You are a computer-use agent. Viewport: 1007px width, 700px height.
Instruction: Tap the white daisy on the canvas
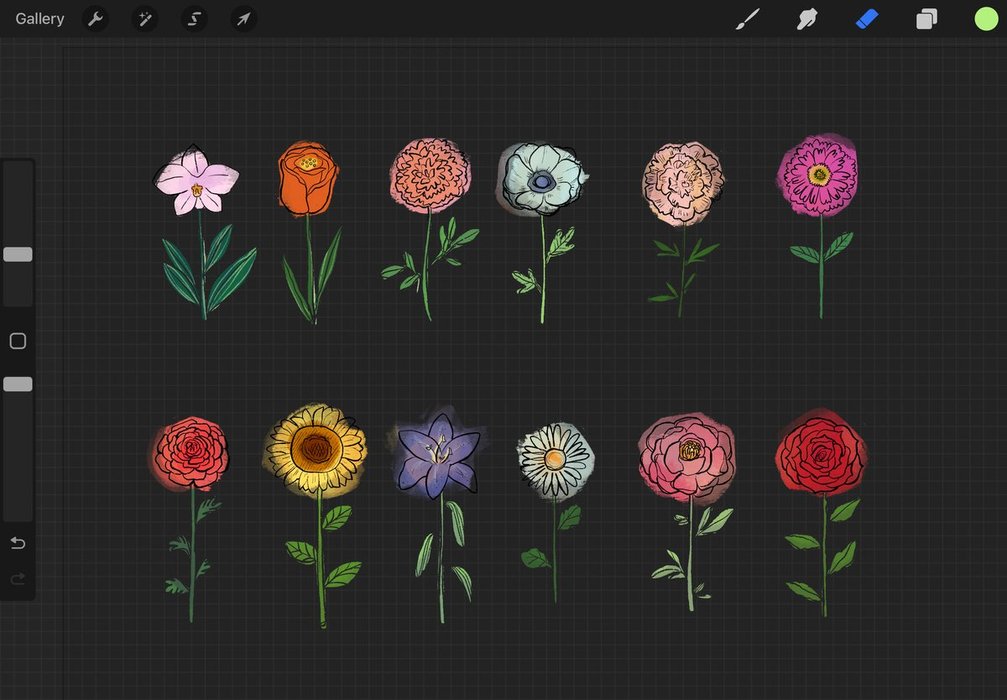point(555,460)
